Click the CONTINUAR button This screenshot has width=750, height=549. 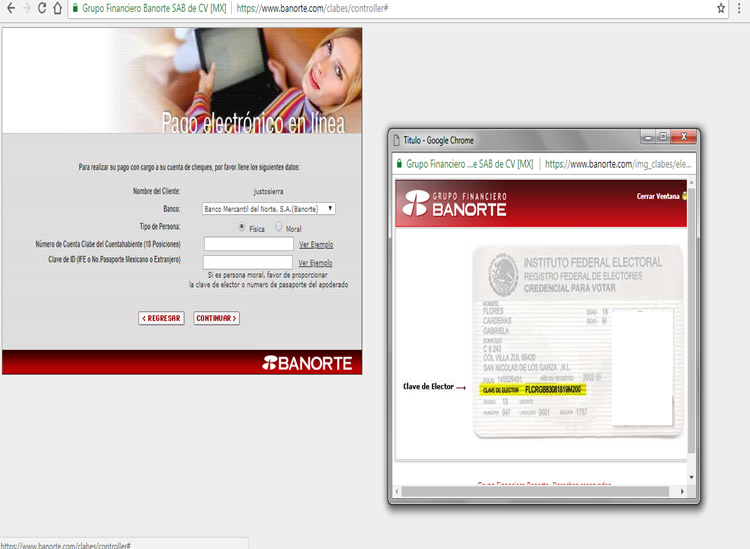(216, 318)
